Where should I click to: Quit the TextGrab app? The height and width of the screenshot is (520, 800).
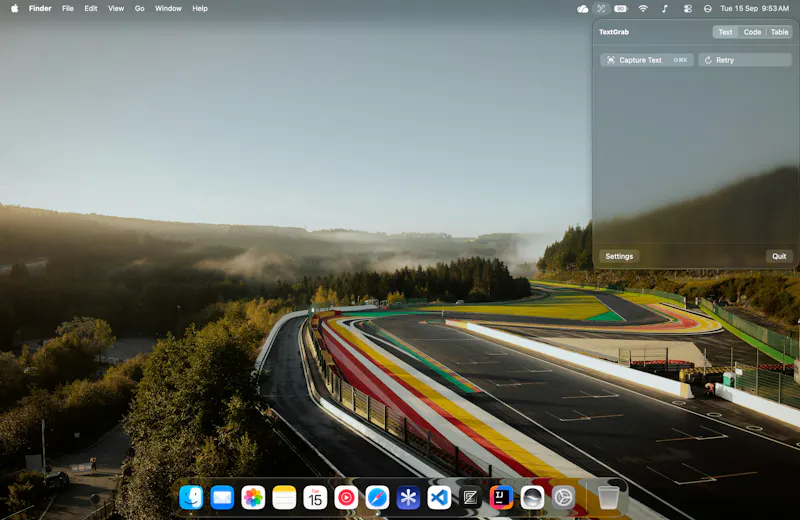[779, 256]
